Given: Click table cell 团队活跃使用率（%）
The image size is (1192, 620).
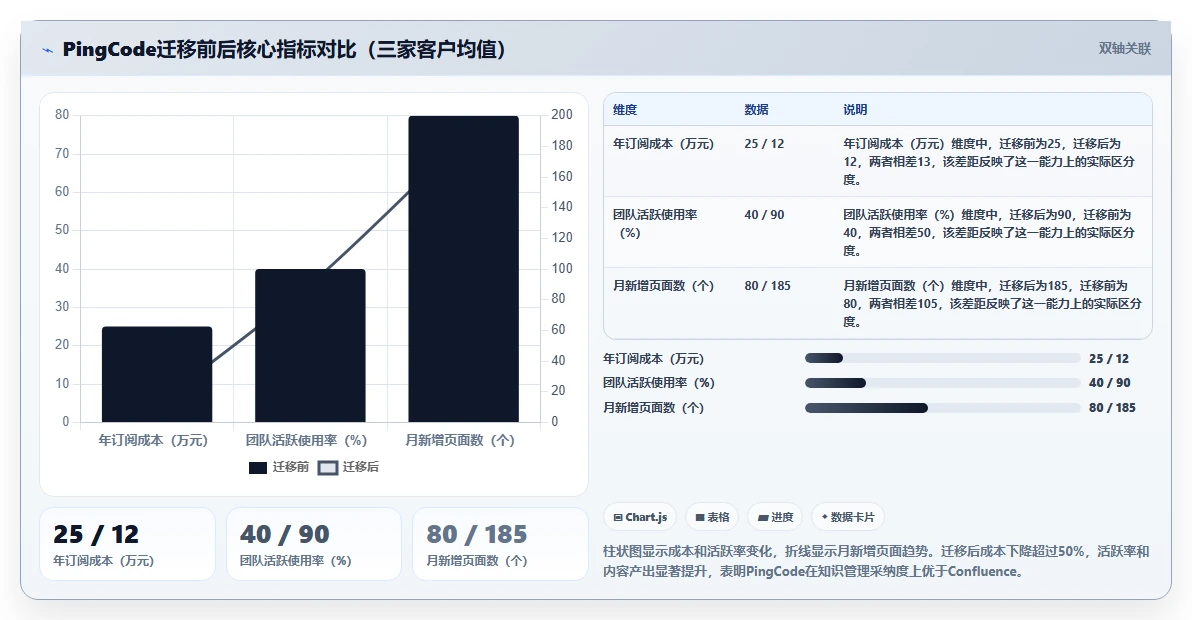Looking at the screenshot, I should tap(655, 224).
